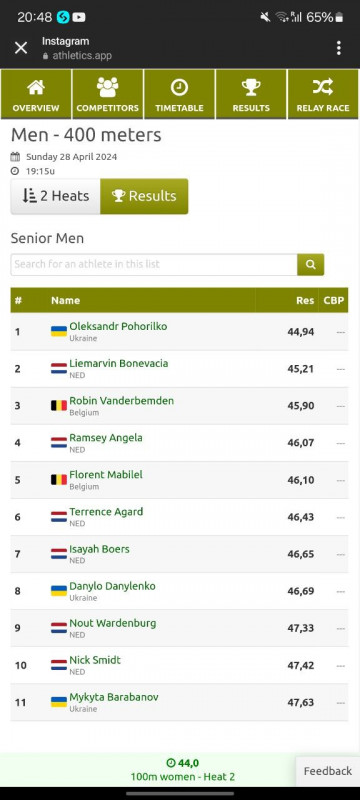This screenshot has width=360, height=800.
Task: Click the Name column header
Action: (65, 301)
